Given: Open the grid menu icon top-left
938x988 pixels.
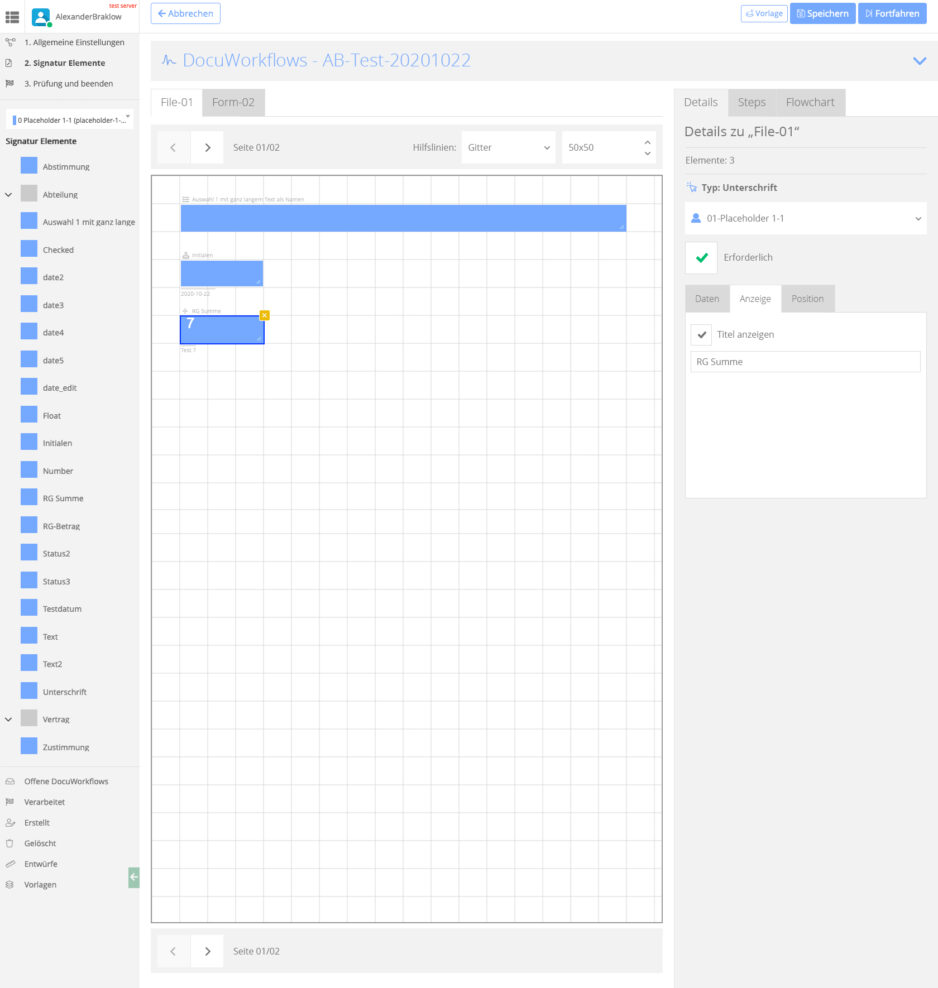Looking at the screenshot, I should [10, 14].
